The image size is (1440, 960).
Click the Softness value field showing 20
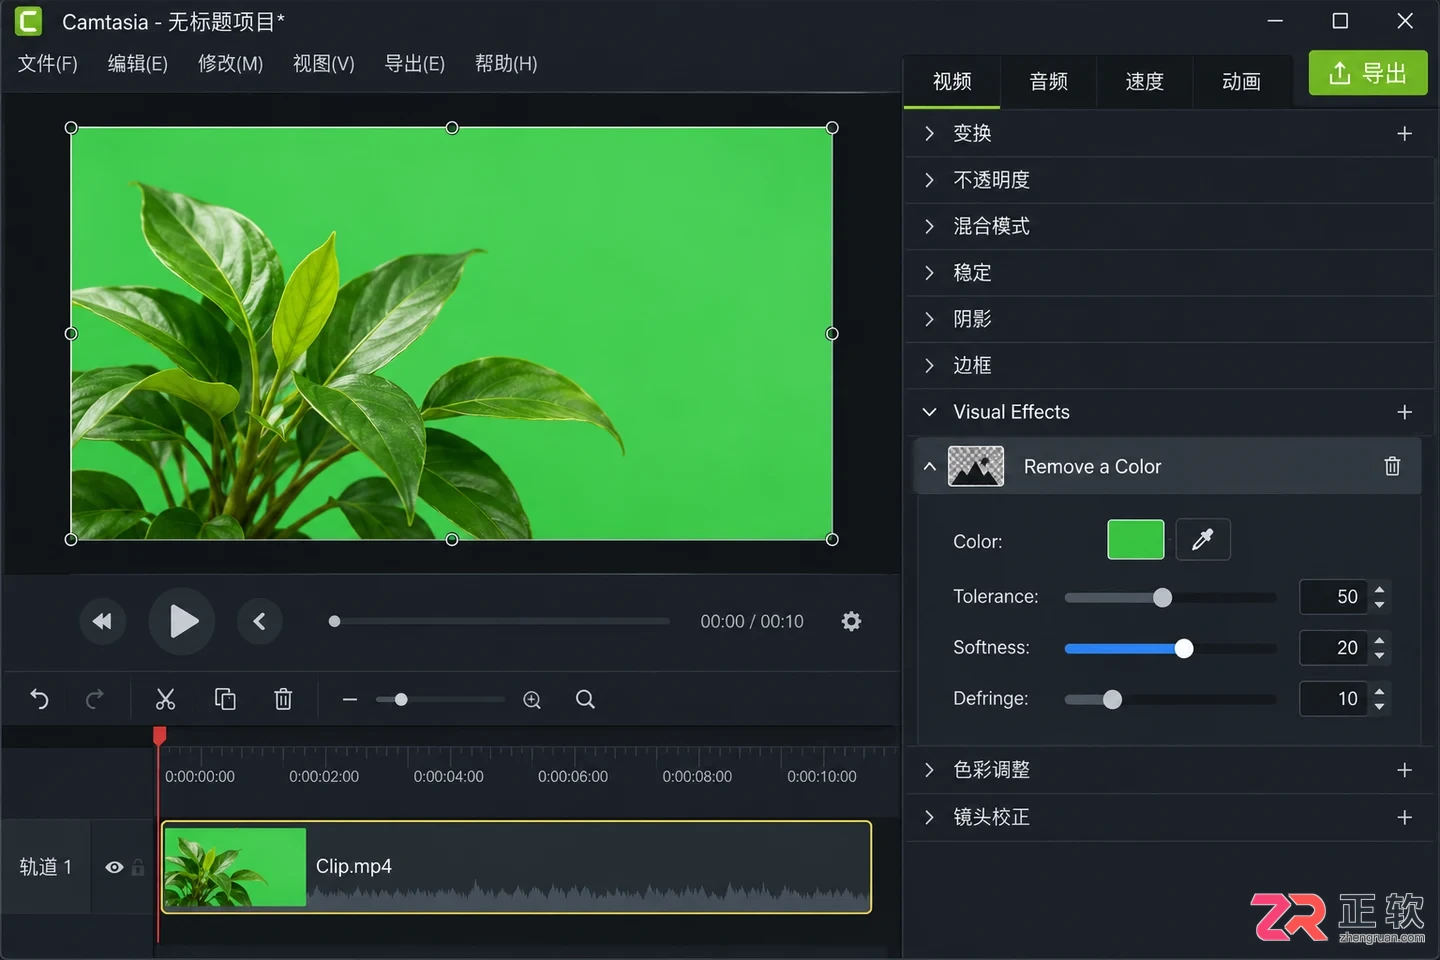(1333, 648)
